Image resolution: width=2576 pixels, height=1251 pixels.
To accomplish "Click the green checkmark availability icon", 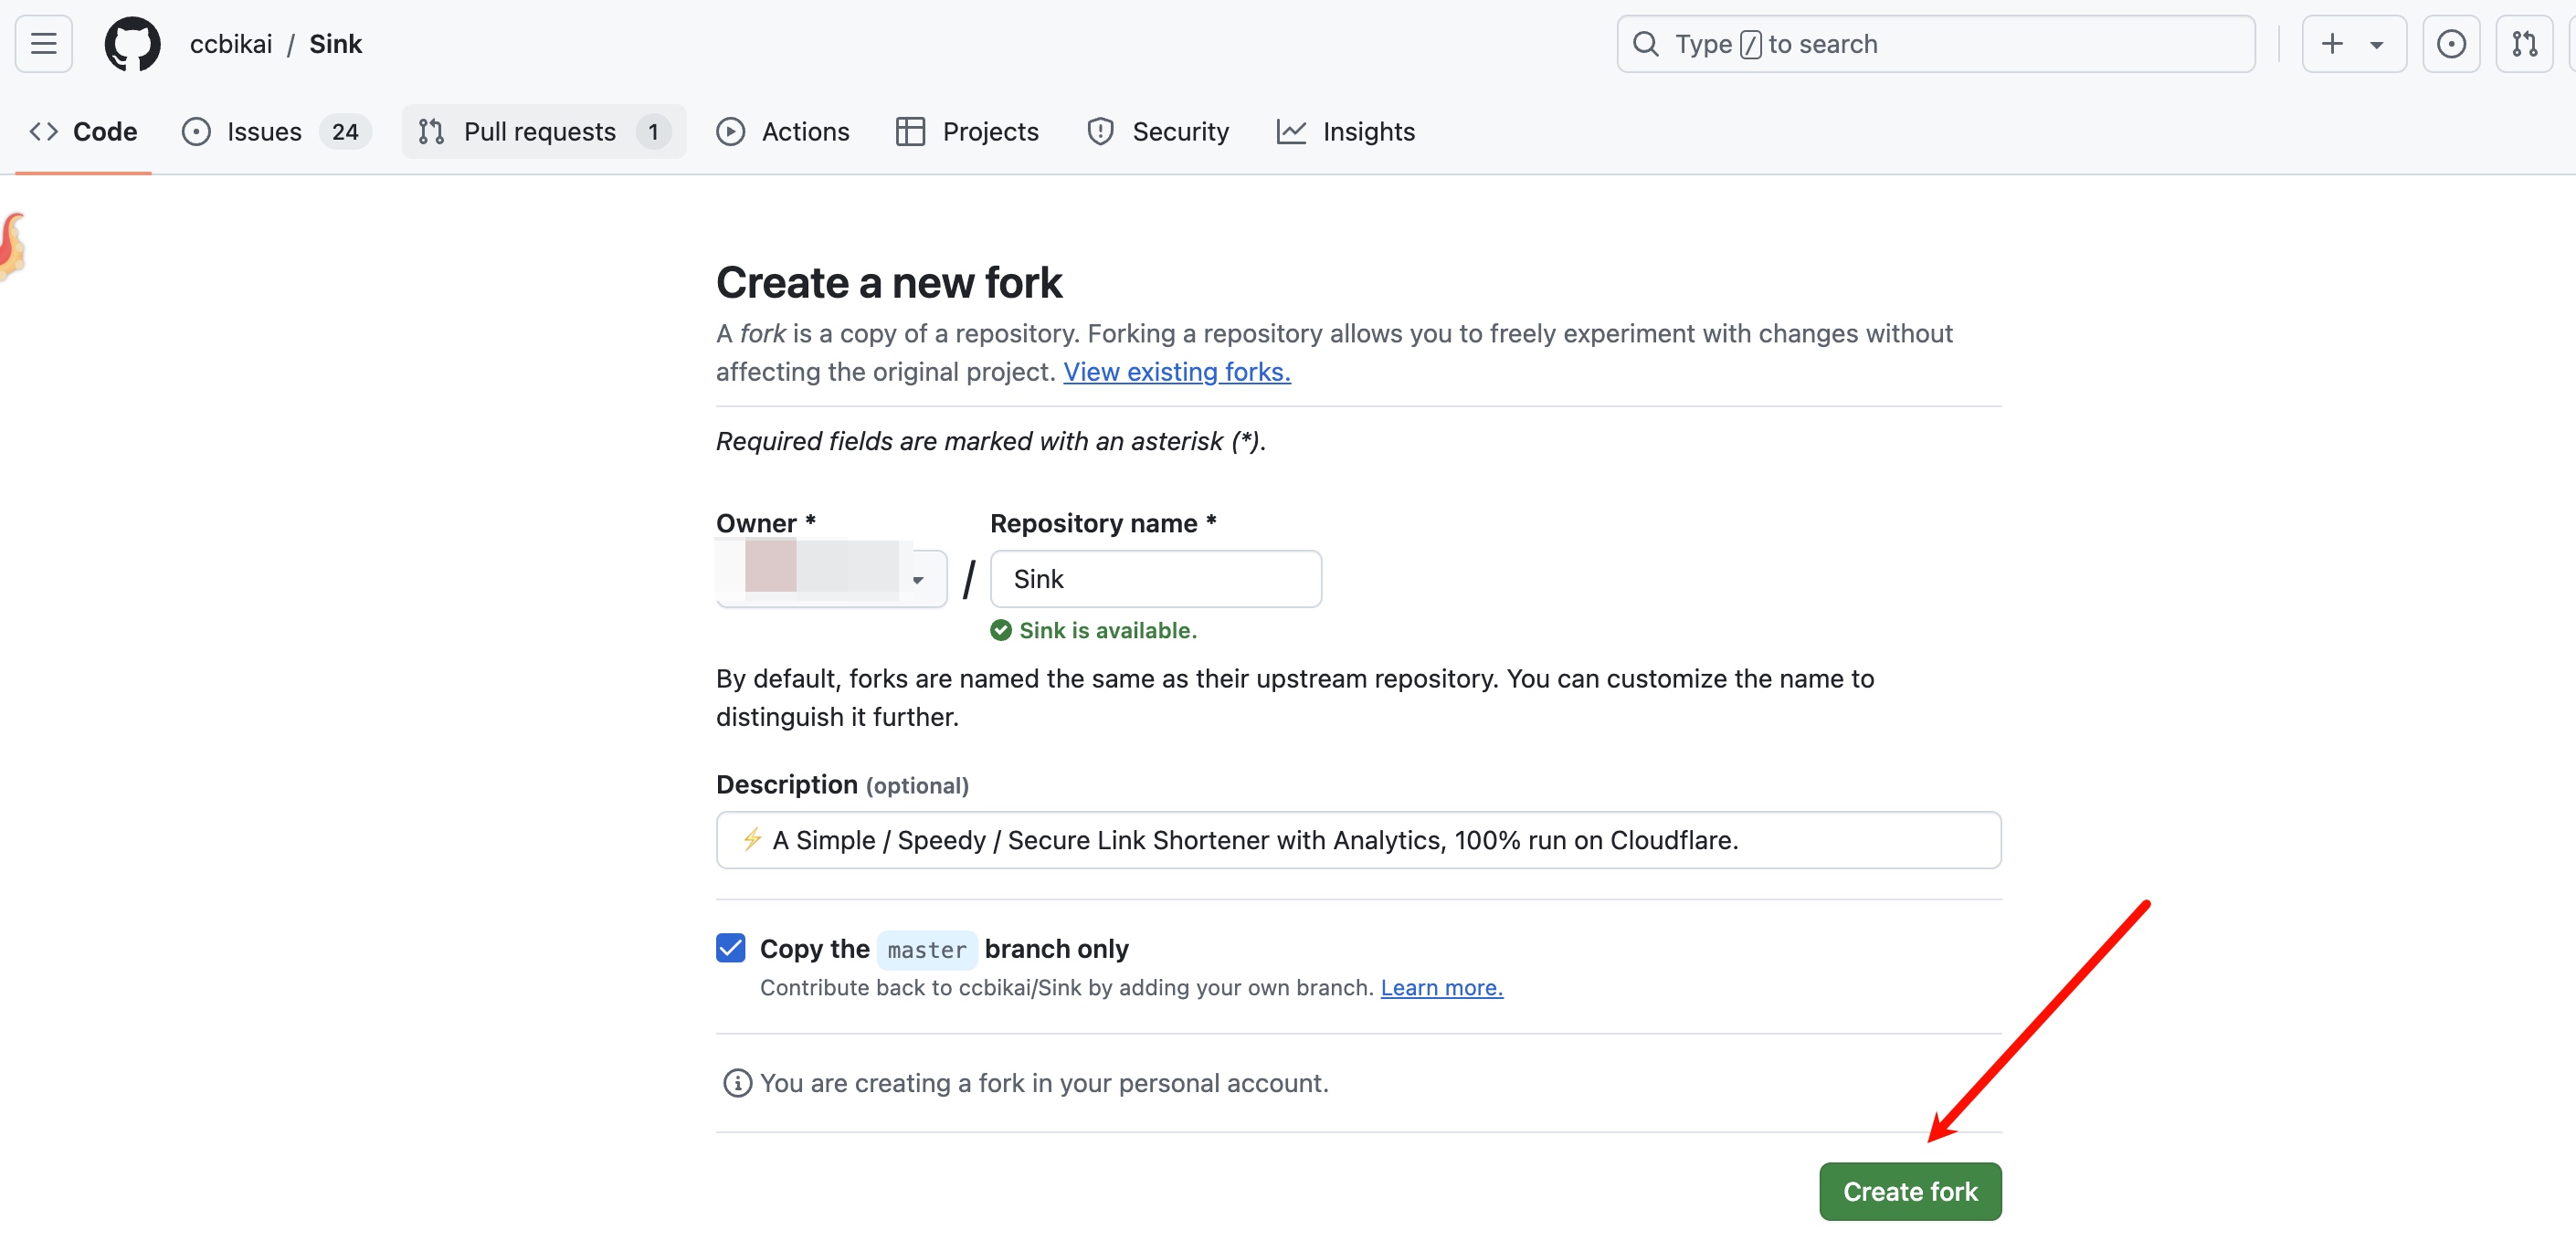I will [x=1000, y=630].
